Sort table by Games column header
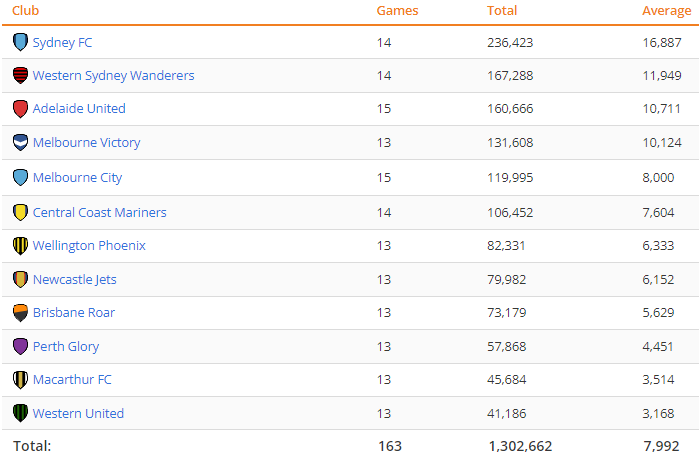This screenshot has width=699, height=462. point(397,11)
